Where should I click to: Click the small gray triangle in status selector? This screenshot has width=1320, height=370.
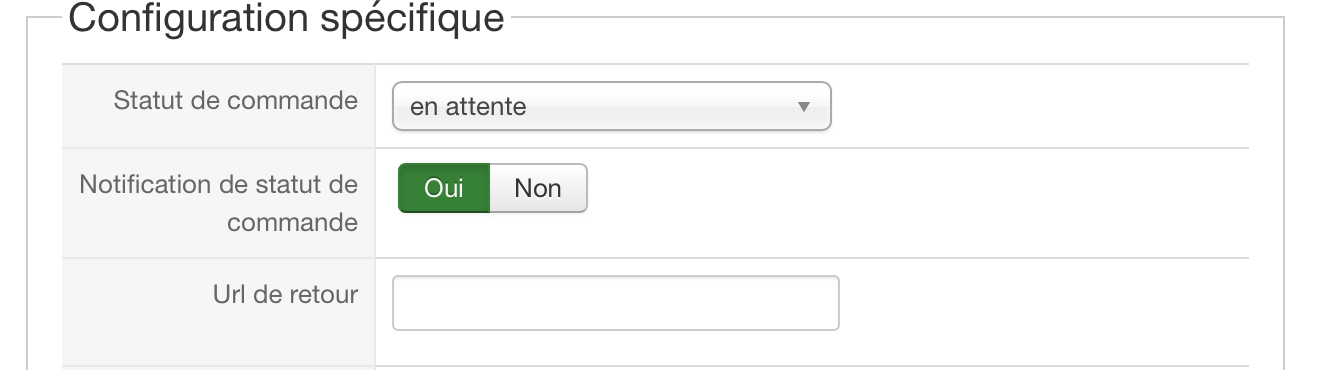point(802,106)
